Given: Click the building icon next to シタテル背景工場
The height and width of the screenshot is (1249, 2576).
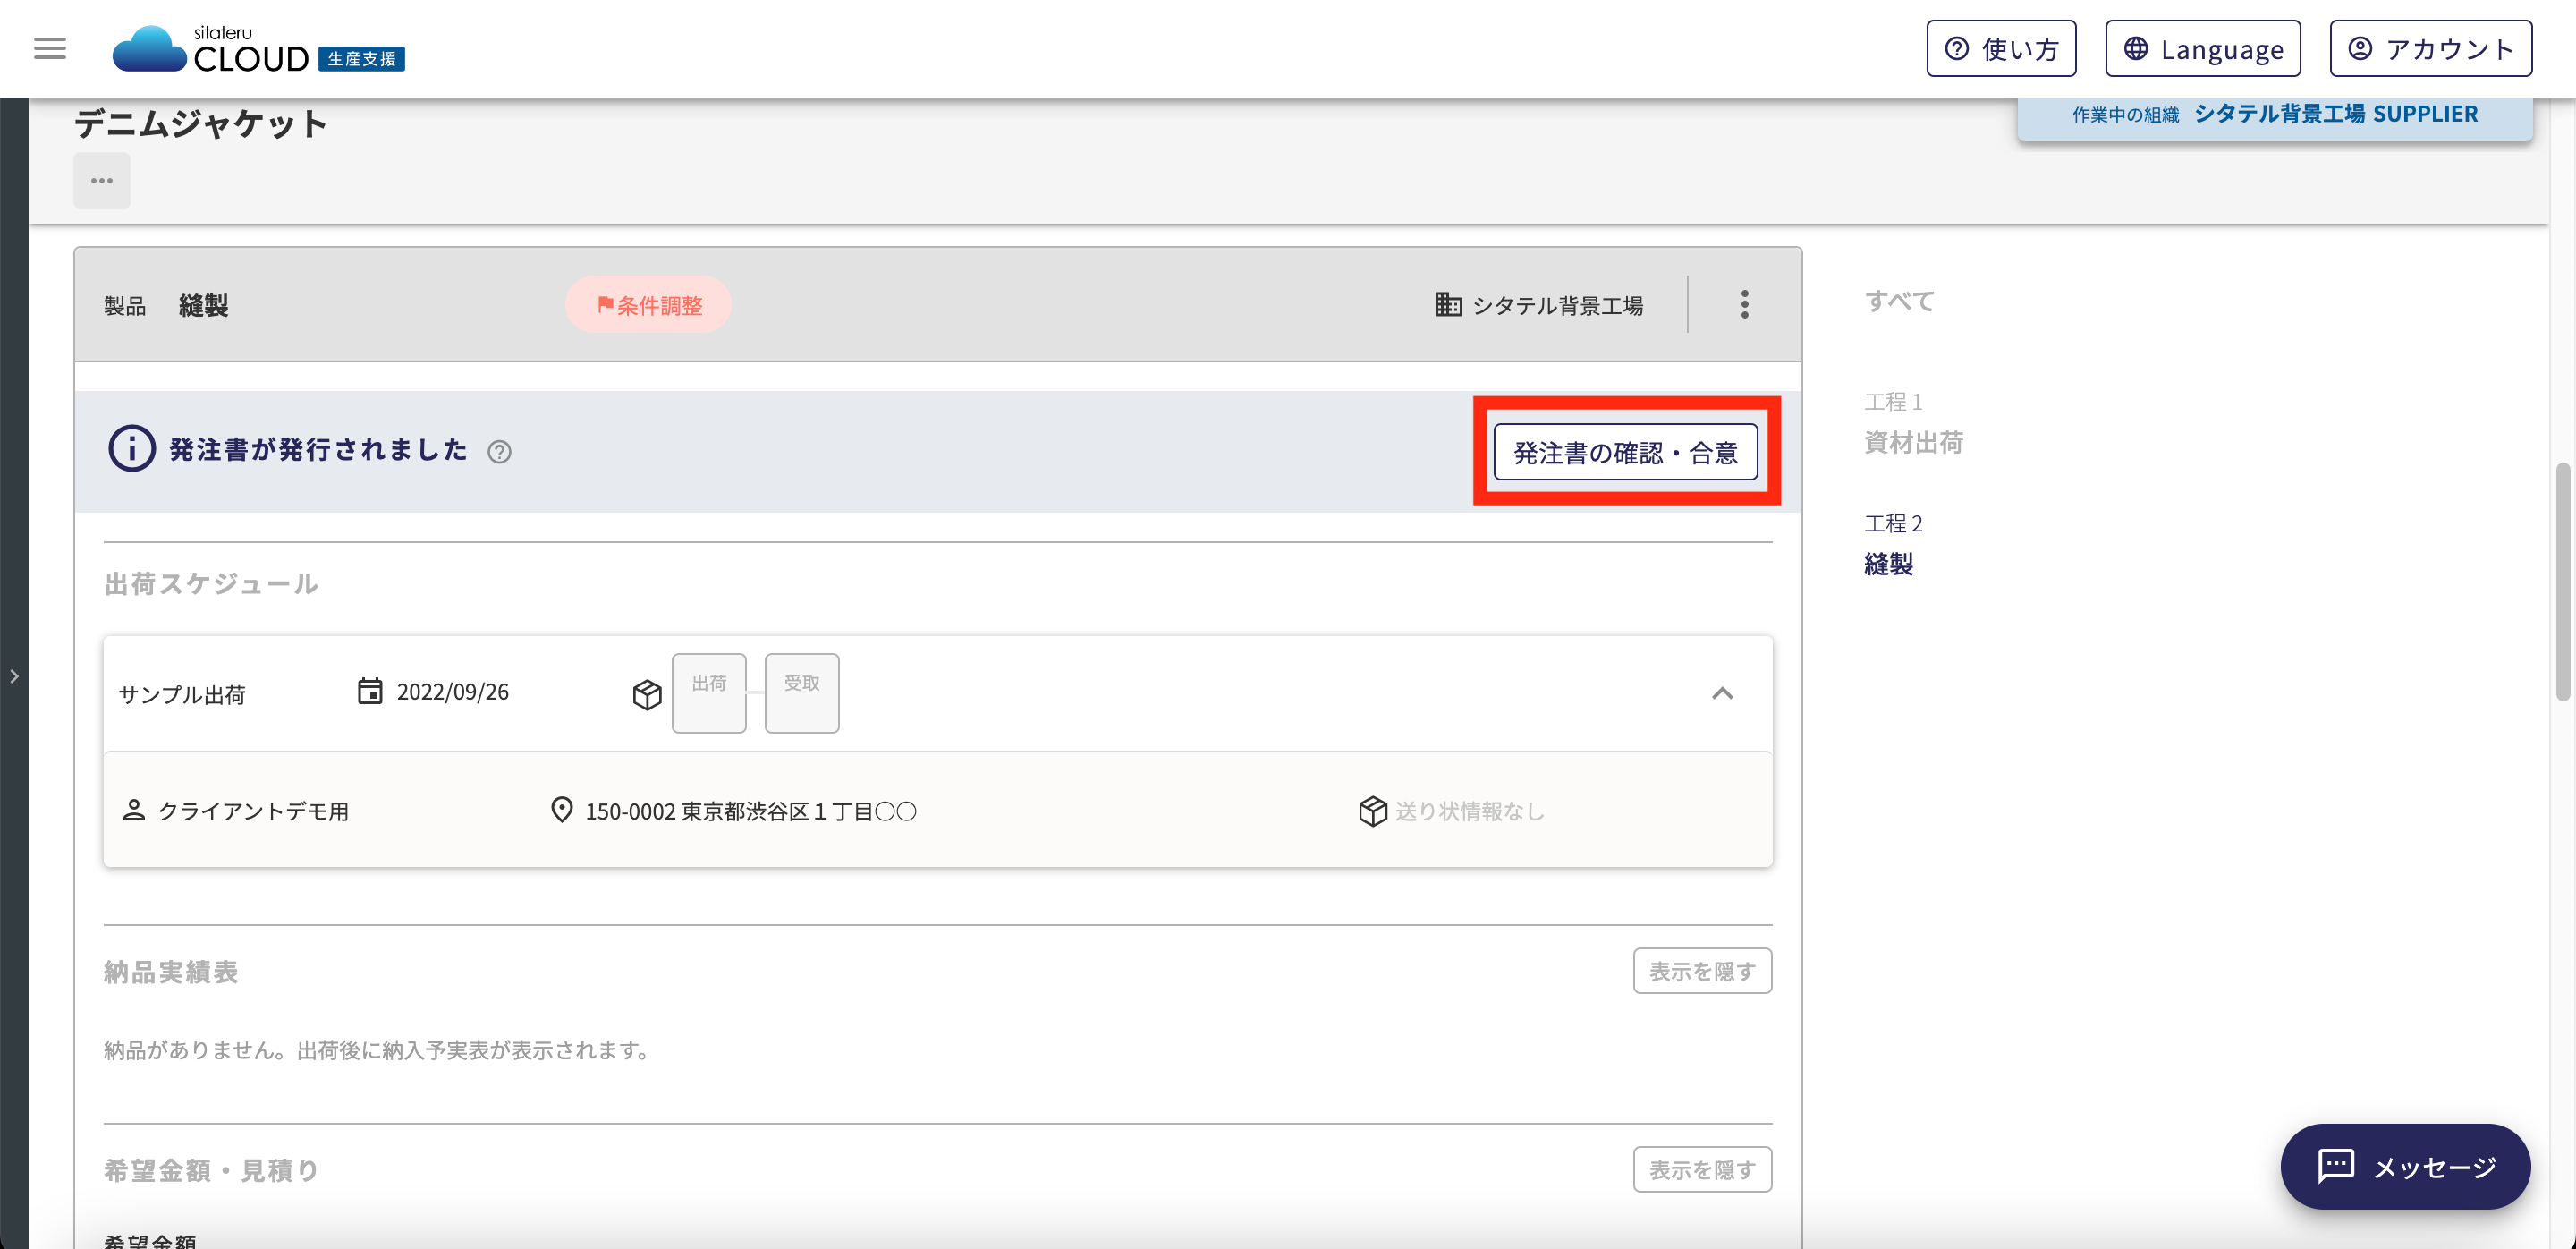Looking at the screenshot, I should pyautogui.click(x=1448, y=304).
